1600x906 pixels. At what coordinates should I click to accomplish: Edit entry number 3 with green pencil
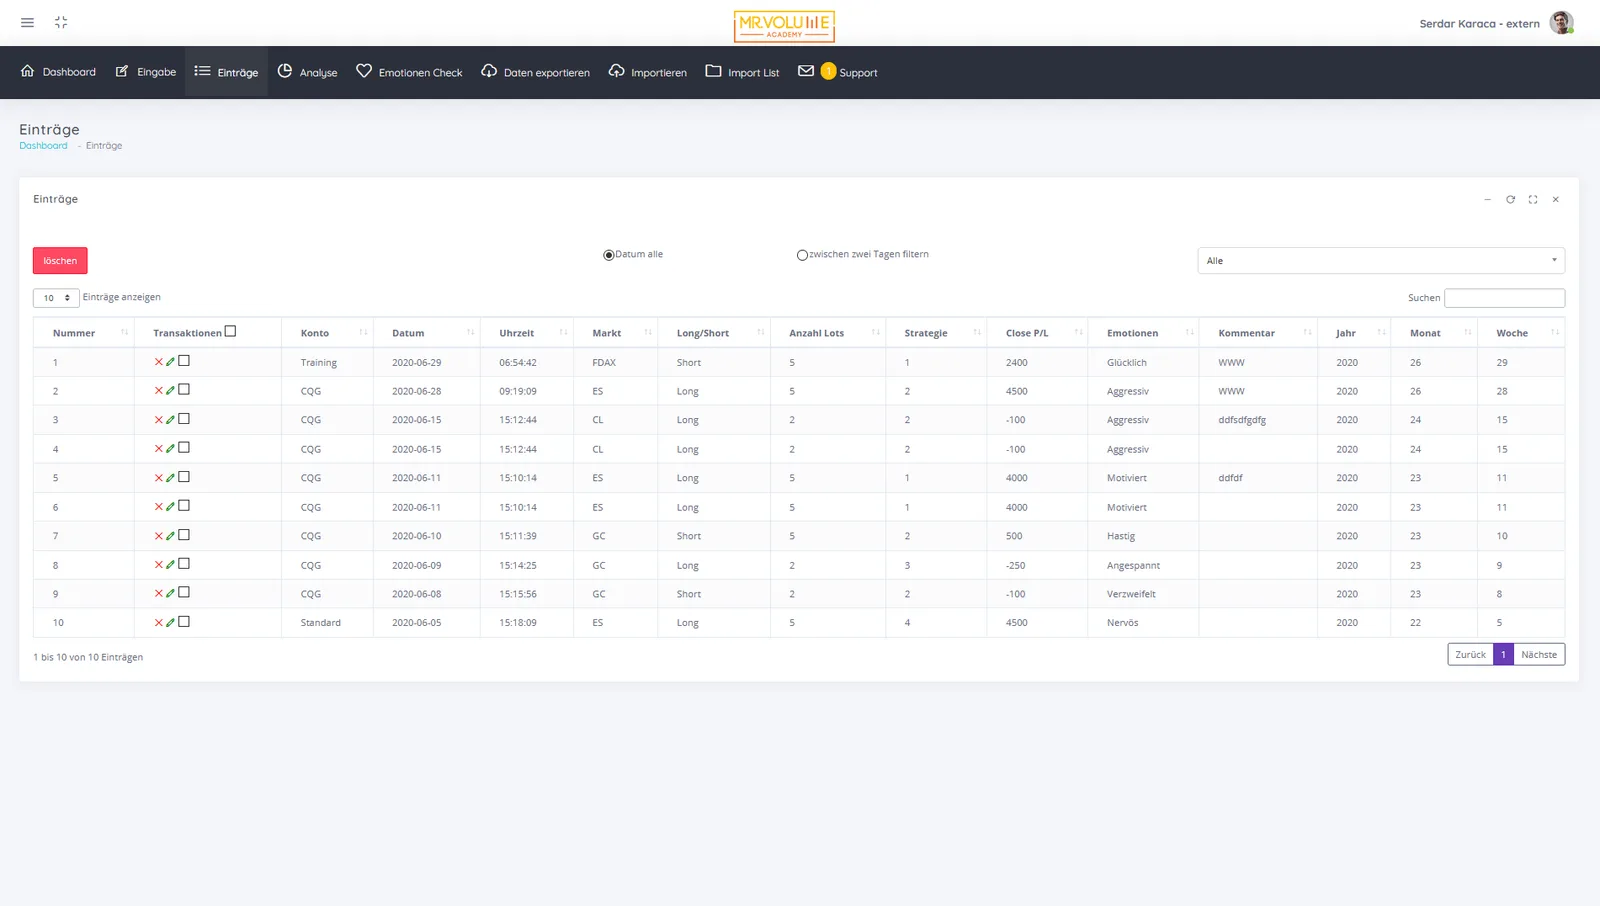[x=170, y=420]
